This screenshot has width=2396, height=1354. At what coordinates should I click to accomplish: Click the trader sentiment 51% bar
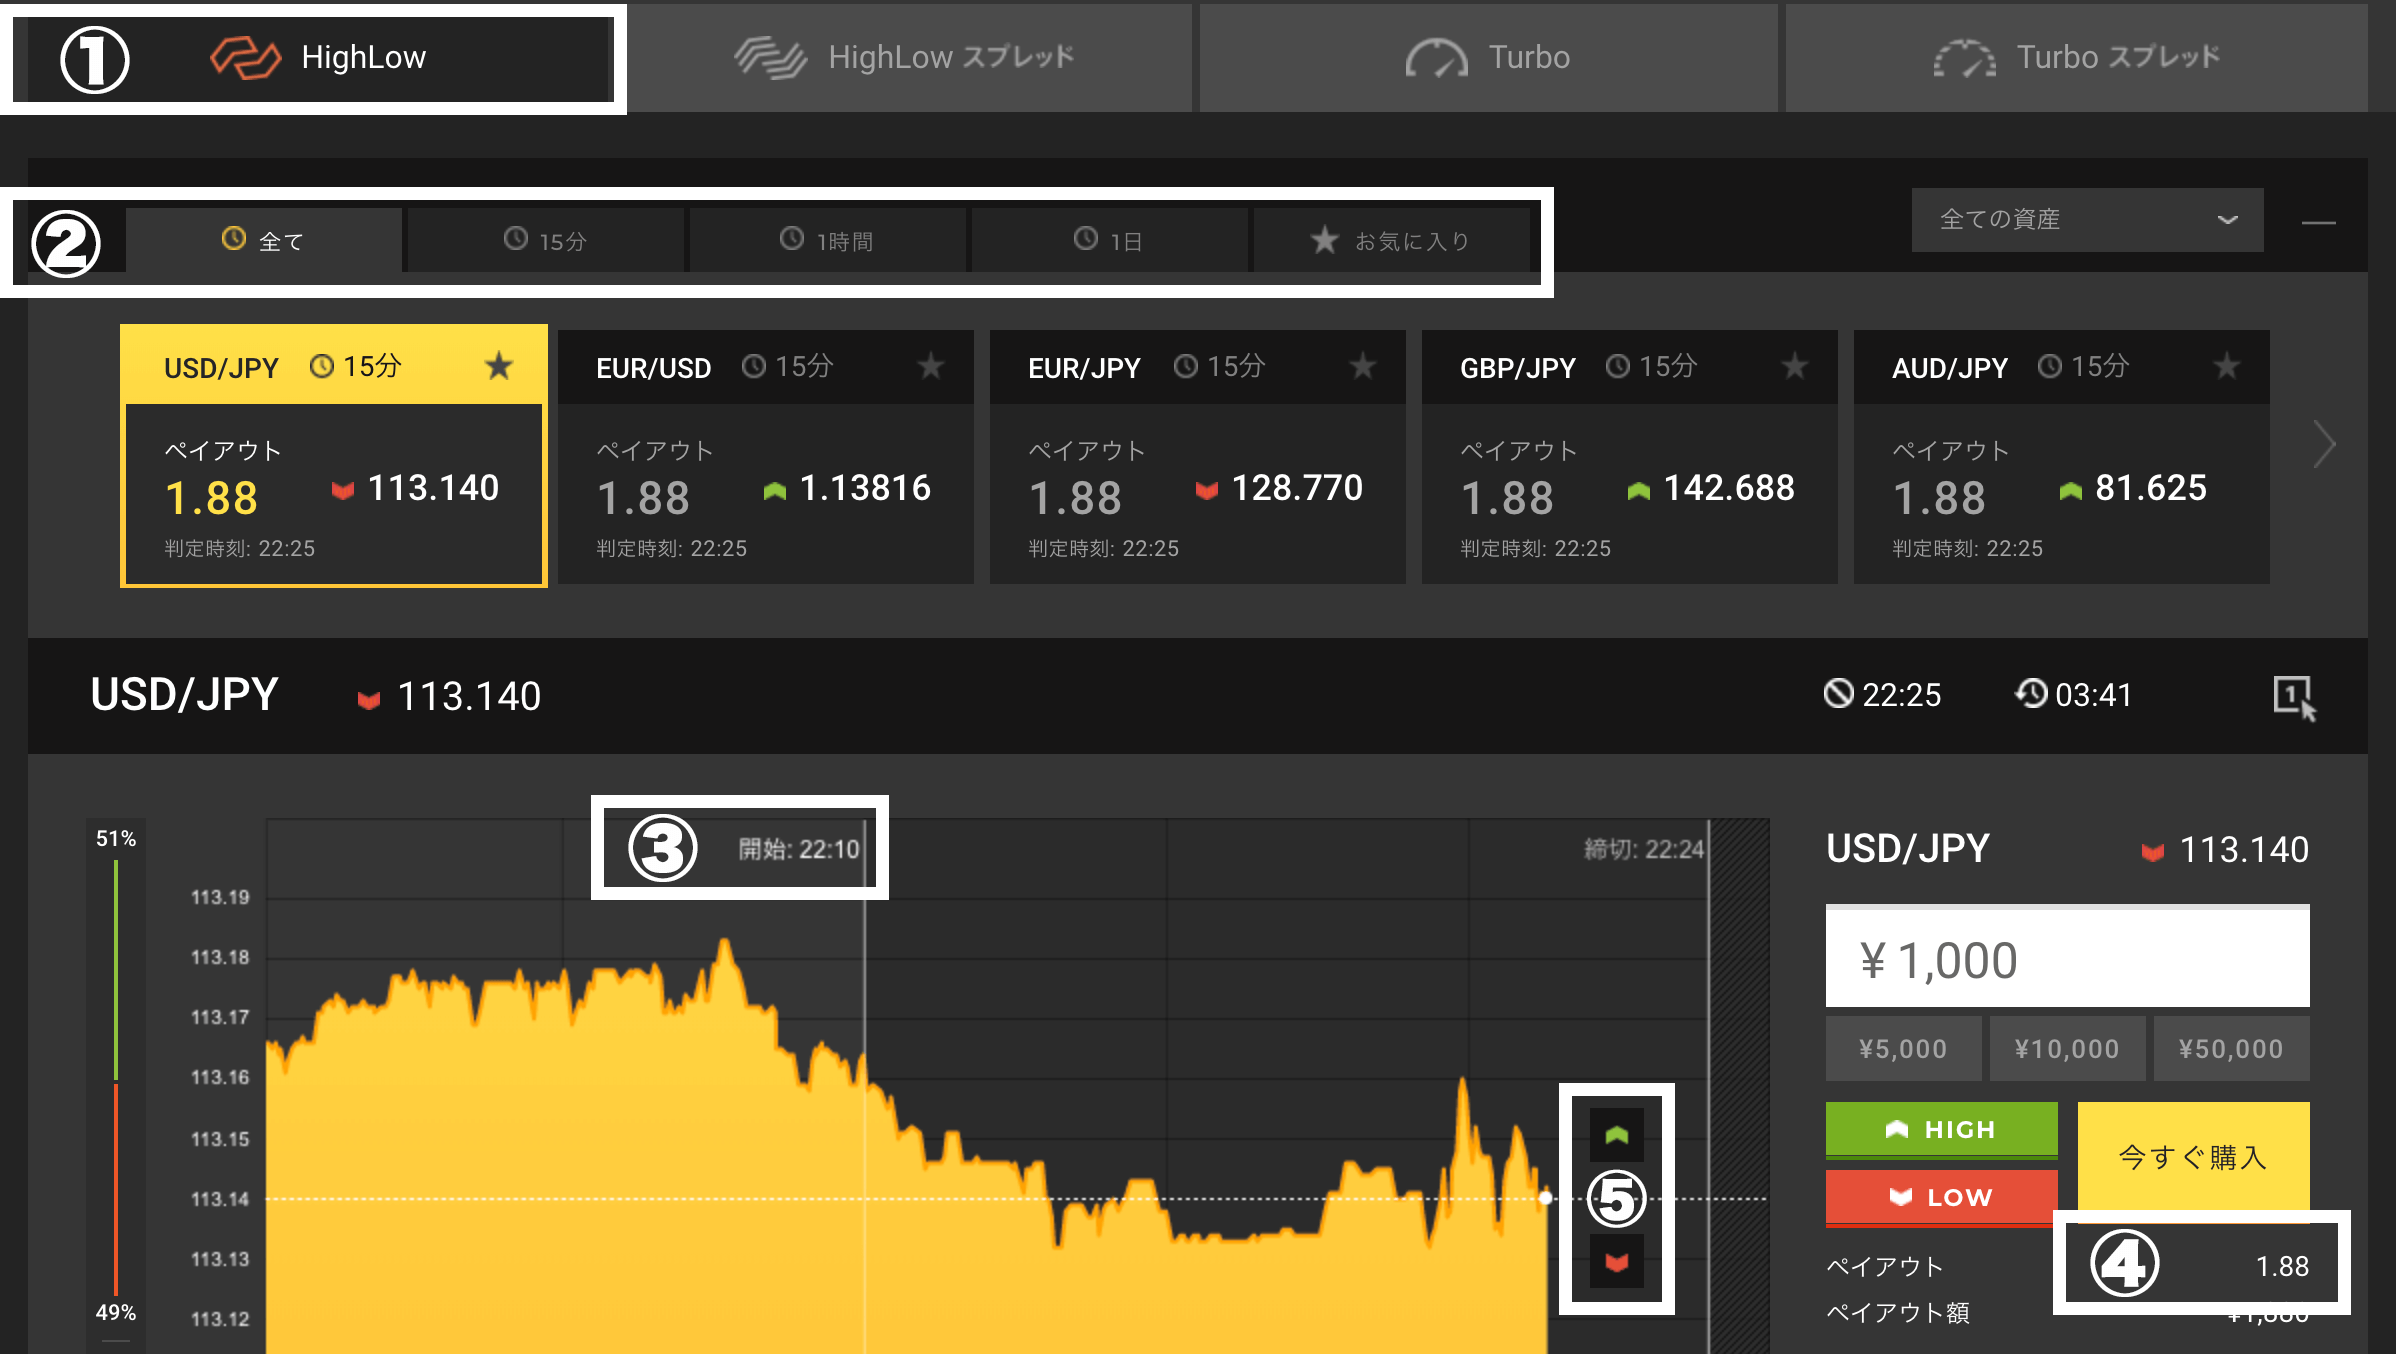tap(116, 970)
